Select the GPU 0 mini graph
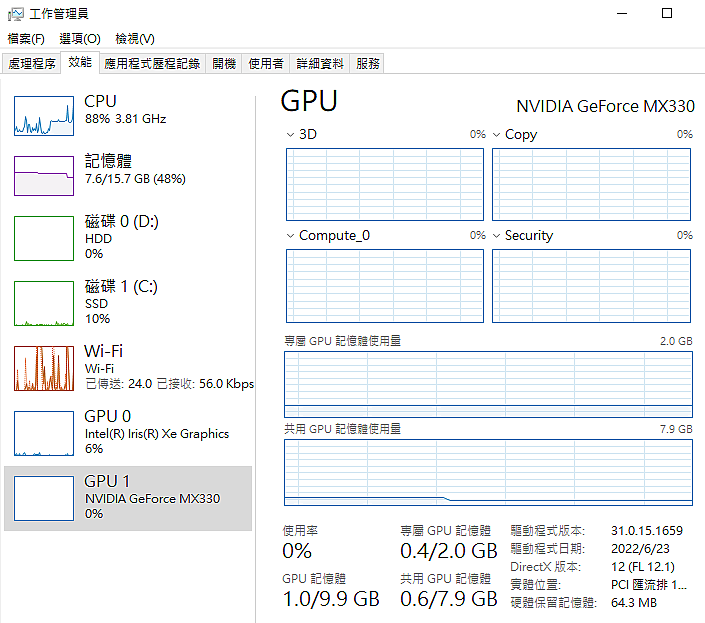Image resolution: width=705 pixels, height=623 pixels. click(44, 433)
